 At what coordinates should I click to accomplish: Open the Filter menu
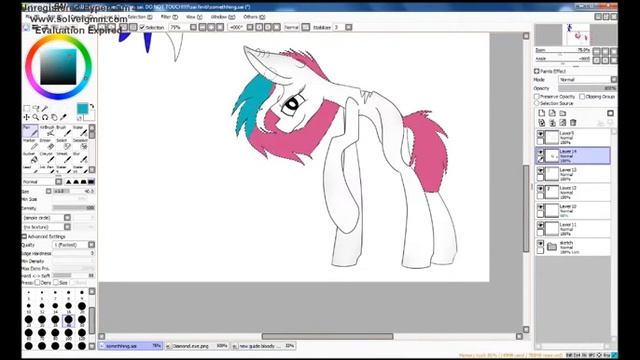click(x=169, y=17)
